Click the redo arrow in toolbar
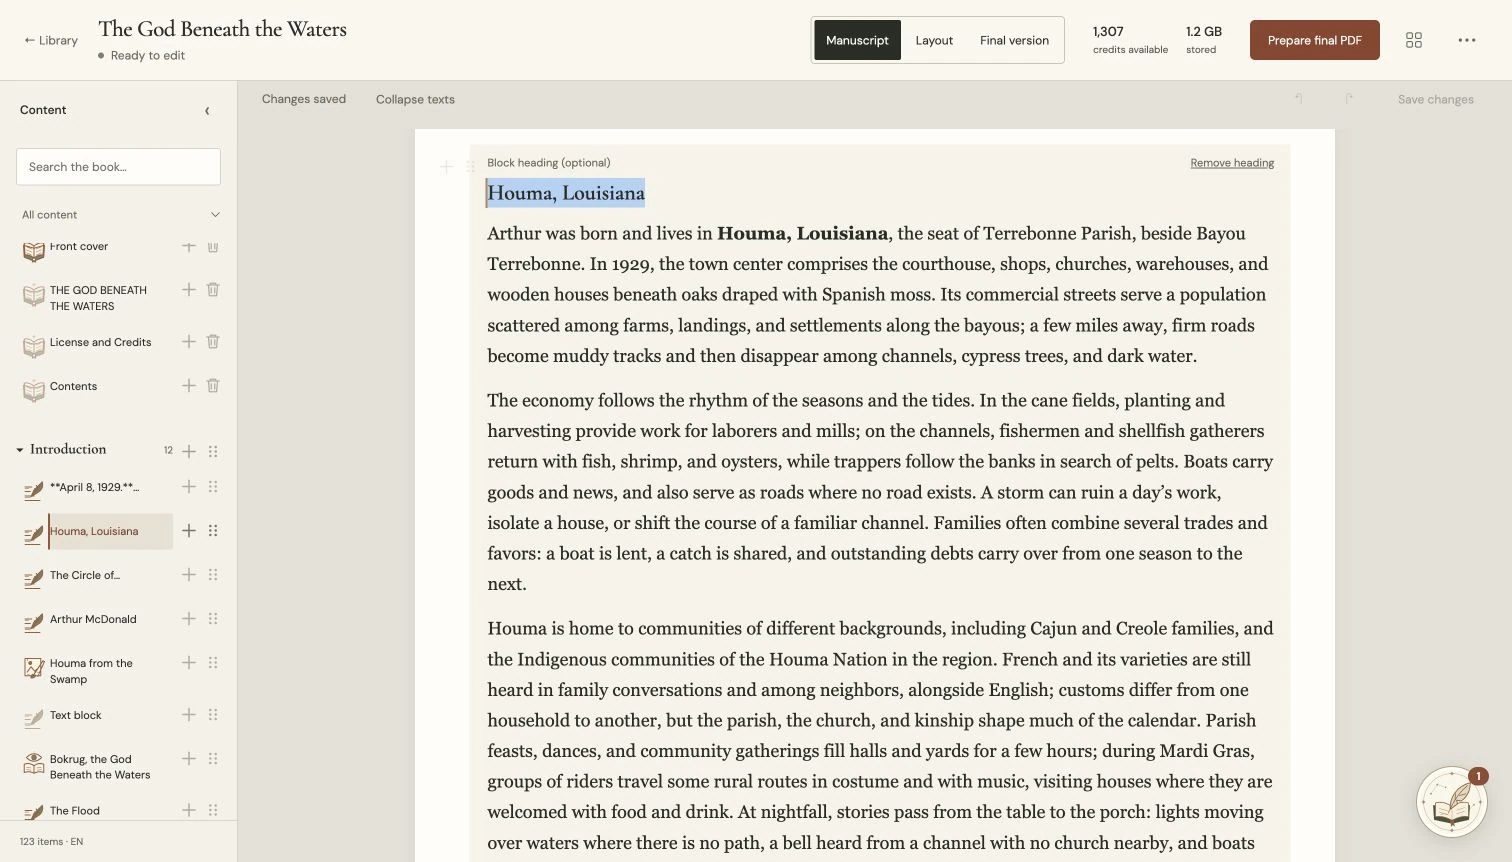1512x862 pixels. pyautogui.click(x=1349, y=99)
